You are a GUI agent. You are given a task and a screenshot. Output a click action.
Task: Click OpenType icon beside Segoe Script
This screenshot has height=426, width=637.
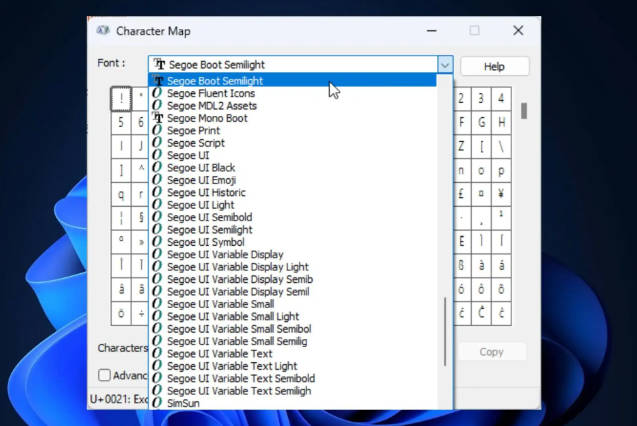(x=157, y=143)
